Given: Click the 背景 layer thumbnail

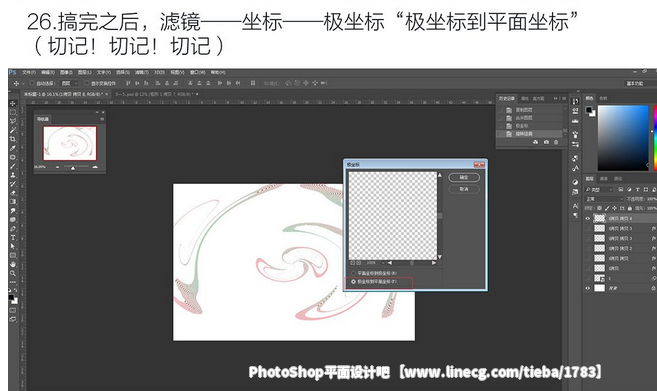Looking at the screenshot, I should click(x=600, y=288).
